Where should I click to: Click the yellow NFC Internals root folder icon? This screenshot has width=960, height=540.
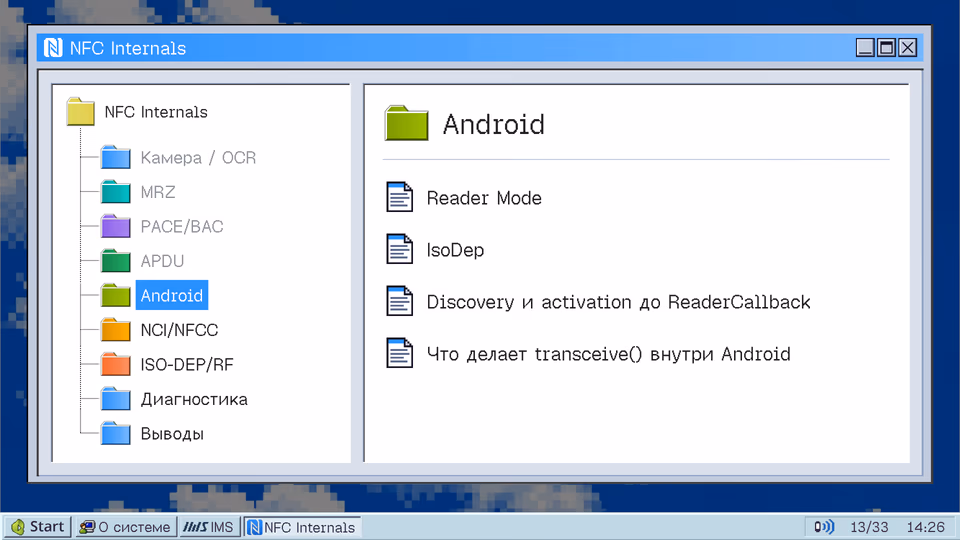tap(80, 111)
